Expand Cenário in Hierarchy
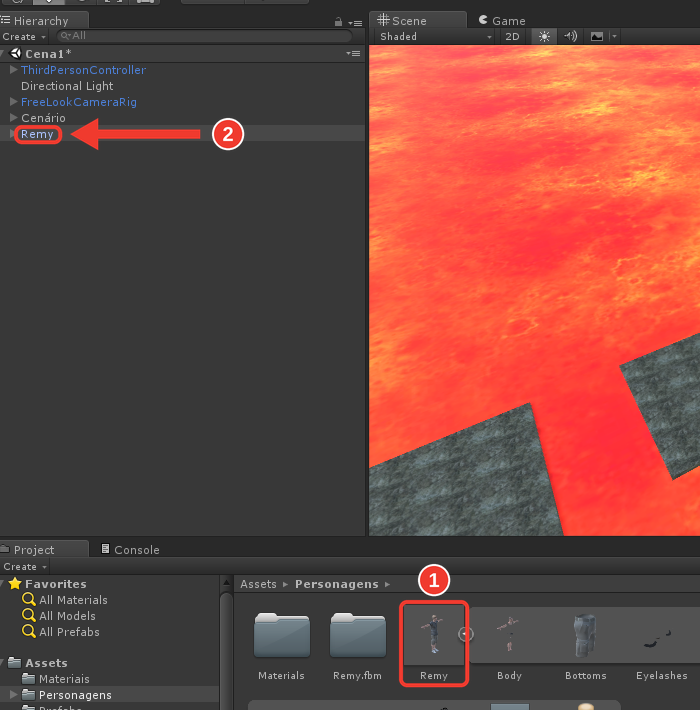700x710 pixels. coord(14,117)
